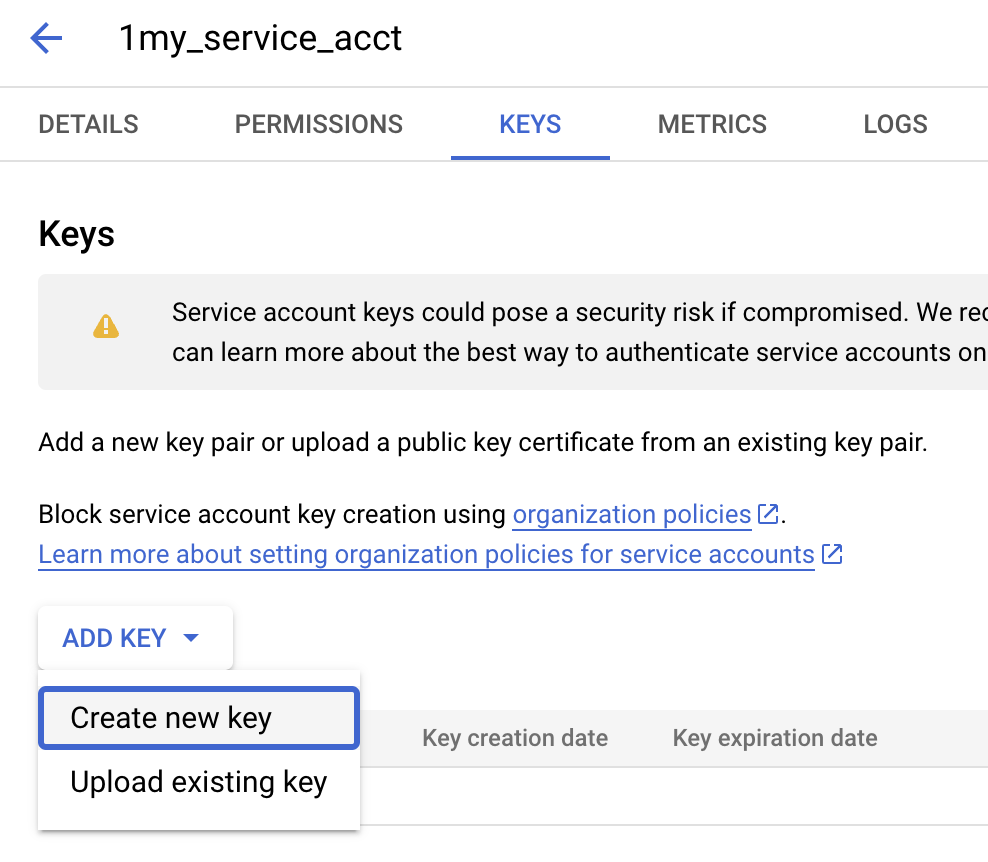
Task: Open the ADD KEY button
Action: 135,638
